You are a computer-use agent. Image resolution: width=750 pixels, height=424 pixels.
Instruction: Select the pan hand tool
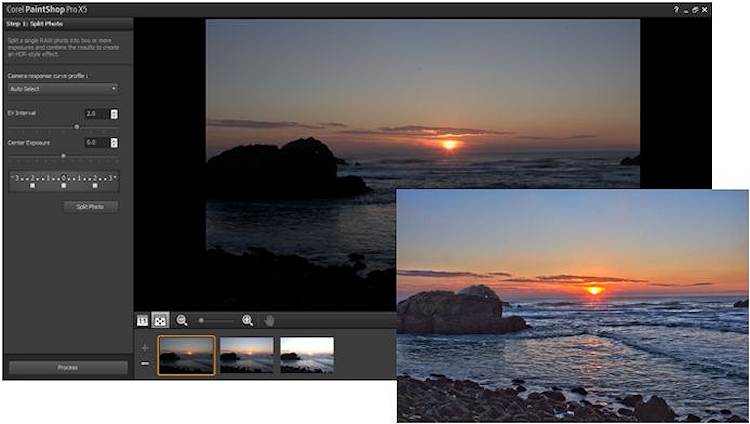[x=268, y=321]
